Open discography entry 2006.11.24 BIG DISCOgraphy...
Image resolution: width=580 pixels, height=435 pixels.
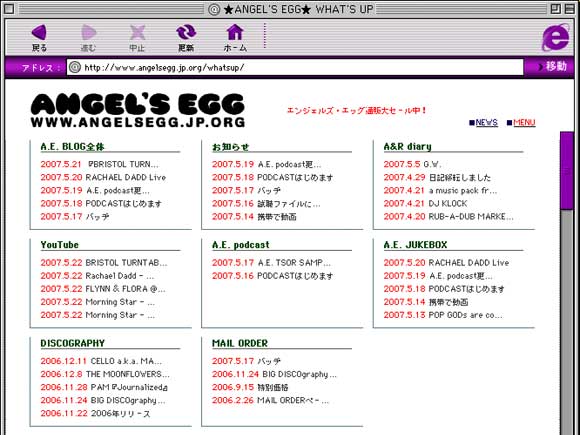pyautogui.click(x=103, y=400)
